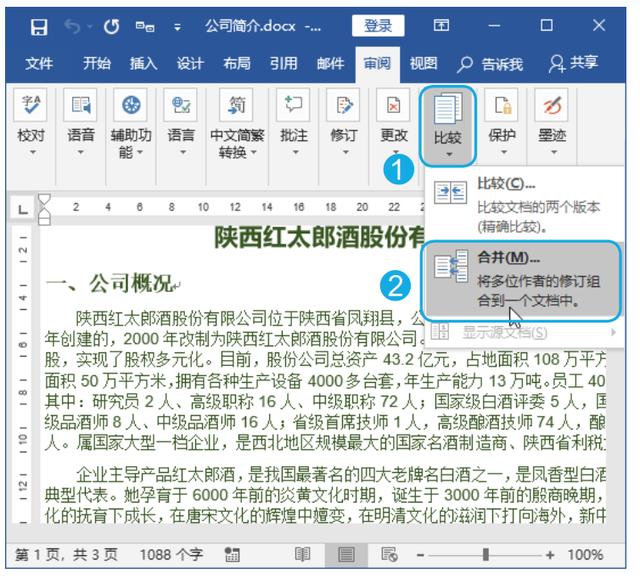640x579 pixels.
Task: Expand the 语言 dropdown arrow
Action: click(182, 152)
